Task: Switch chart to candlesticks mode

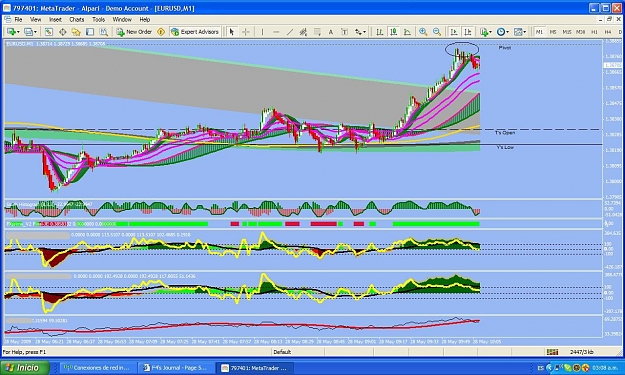Action: coord(393,32)
